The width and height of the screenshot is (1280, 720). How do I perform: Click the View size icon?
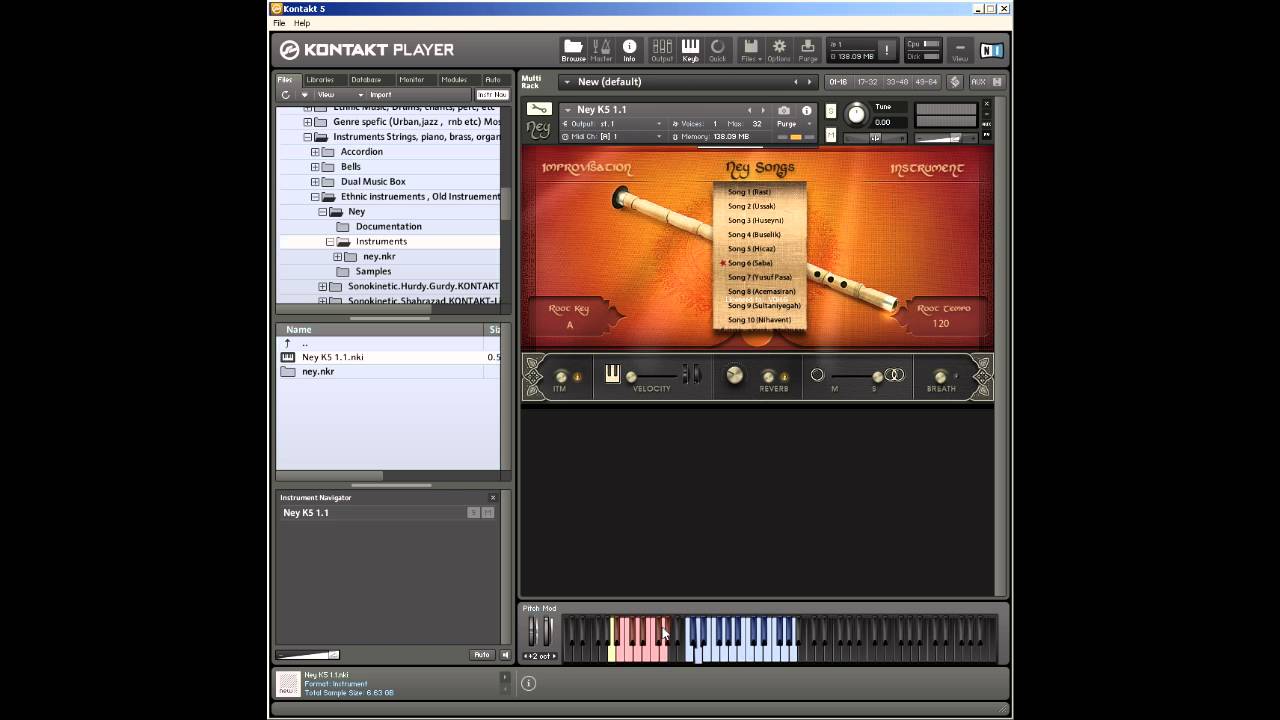click(959, 50)
